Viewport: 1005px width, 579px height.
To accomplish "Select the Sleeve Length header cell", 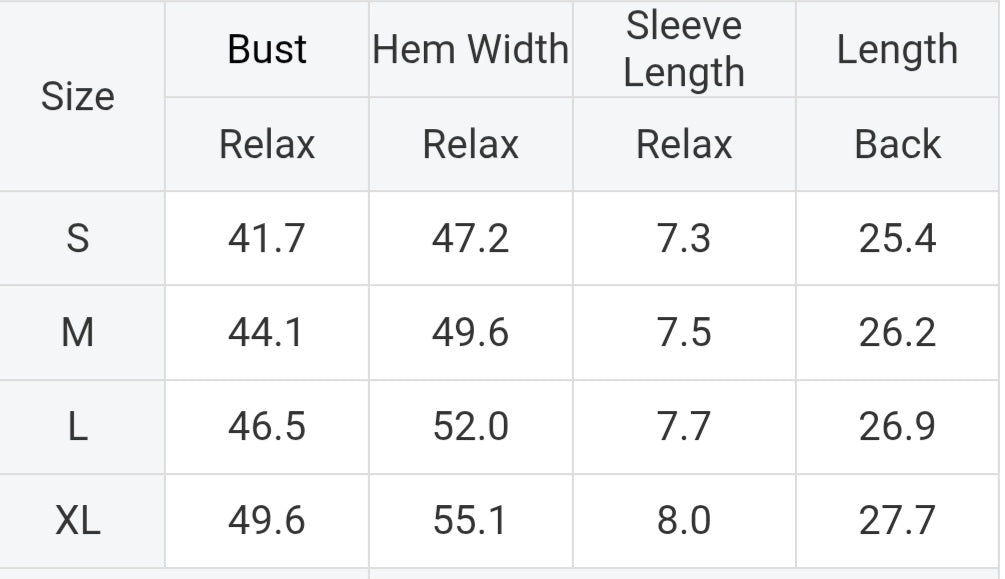I will (684, 49).
